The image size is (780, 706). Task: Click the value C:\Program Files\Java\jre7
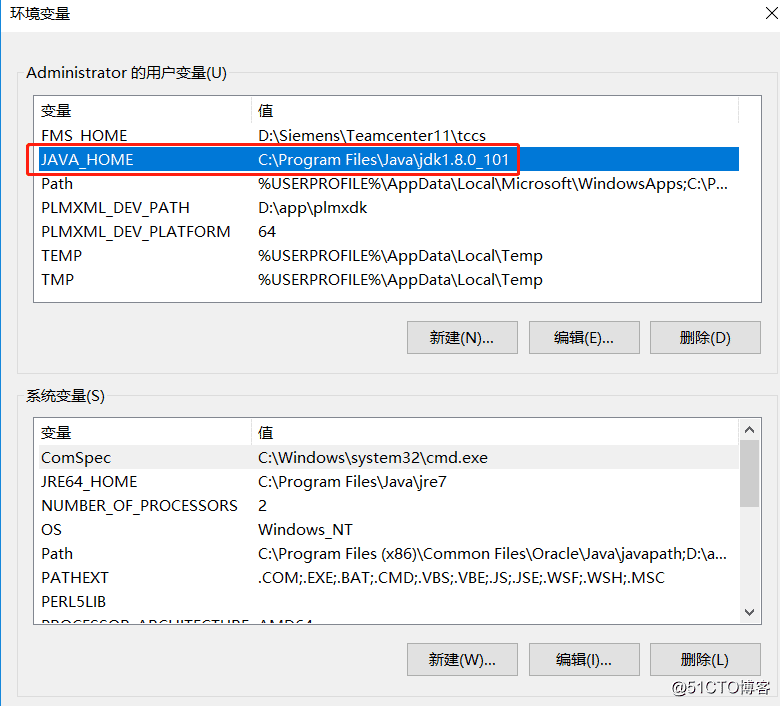point(352,481)
